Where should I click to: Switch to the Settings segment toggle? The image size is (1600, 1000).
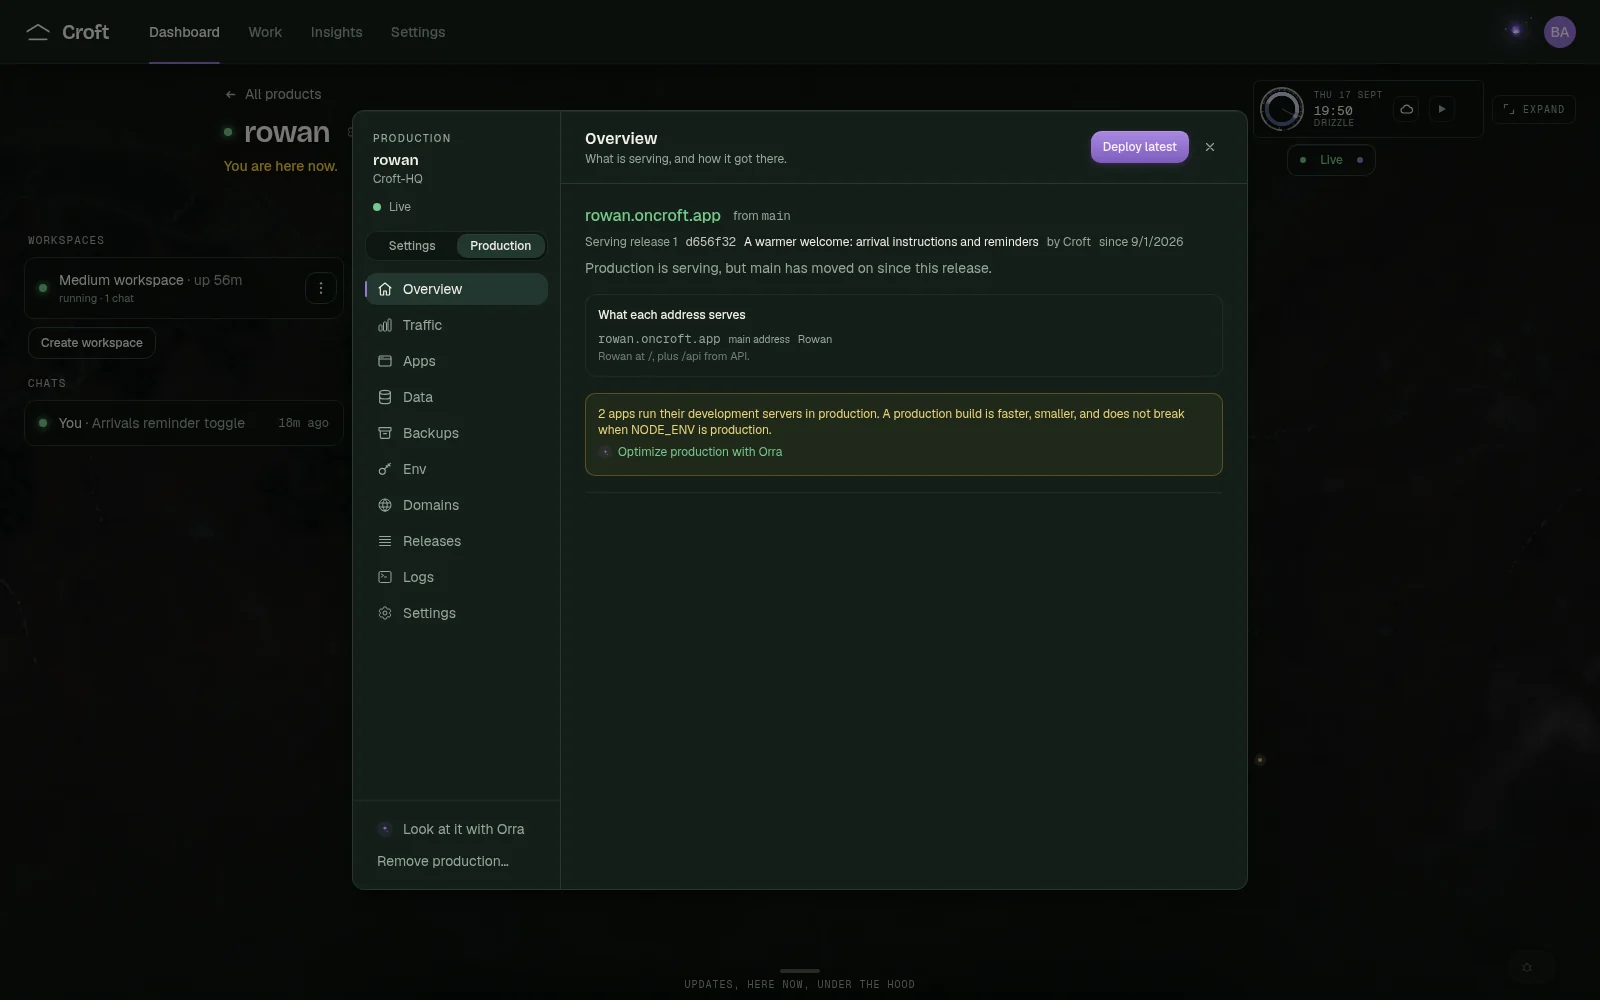click(412, 246)
